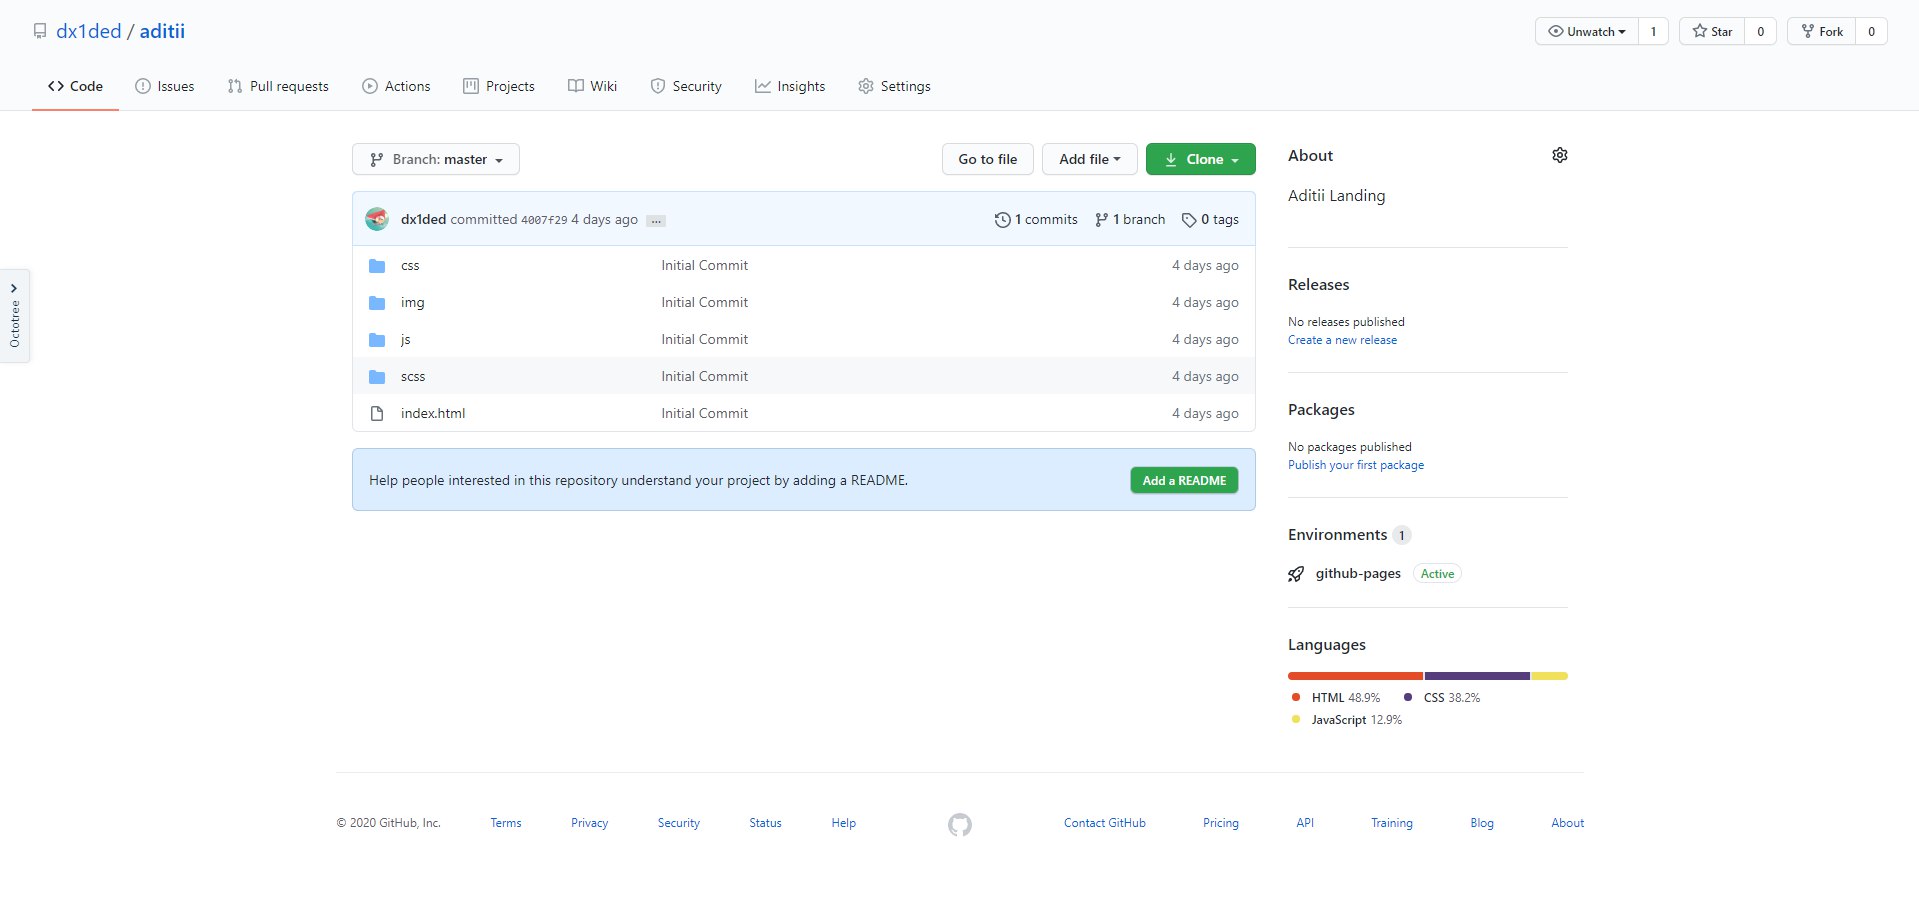Viewport: 1919px width, 910px height.
Task: Click Publish your first package link
Action: 1355,465
